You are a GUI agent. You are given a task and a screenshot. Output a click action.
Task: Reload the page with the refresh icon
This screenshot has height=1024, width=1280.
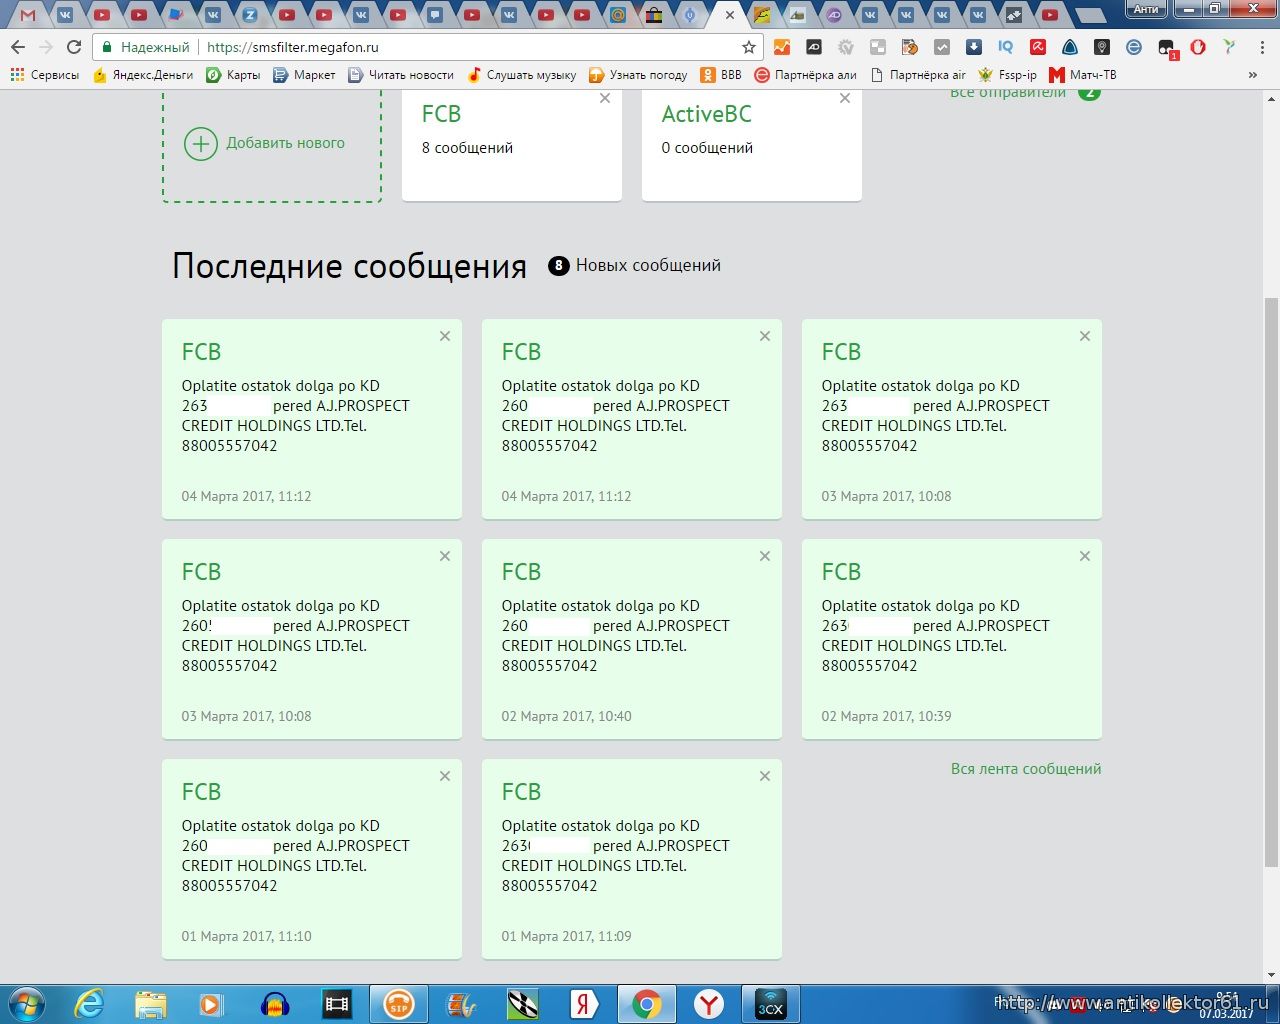[74, 47]
